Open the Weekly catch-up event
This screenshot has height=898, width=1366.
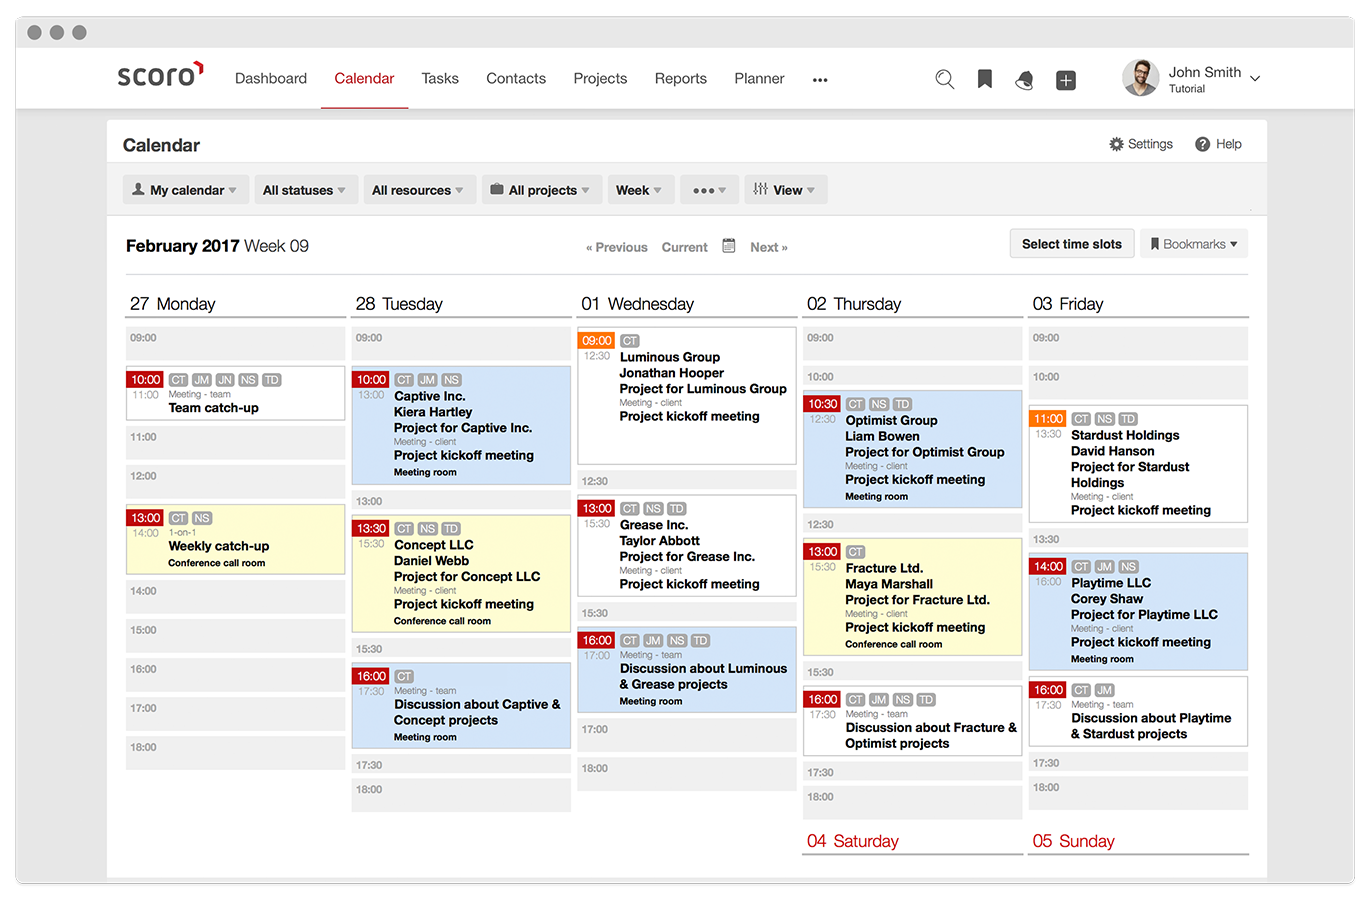[236, 539]
